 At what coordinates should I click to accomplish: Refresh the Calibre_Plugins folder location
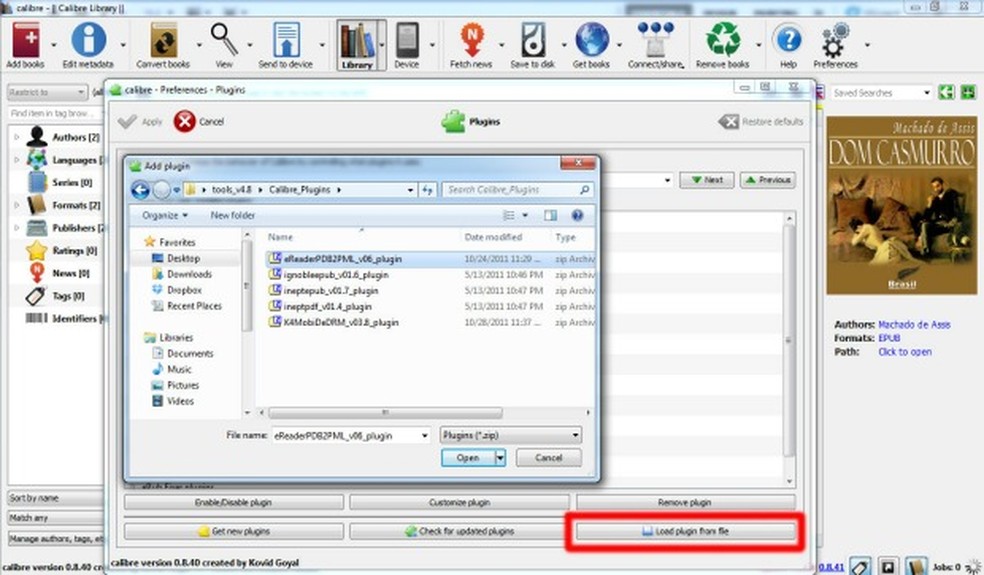click(x=427, y=190)
